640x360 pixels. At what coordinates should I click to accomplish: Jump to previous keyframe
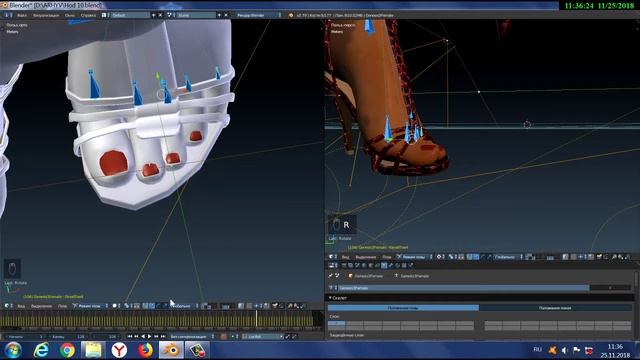click(x=136, y=337)
